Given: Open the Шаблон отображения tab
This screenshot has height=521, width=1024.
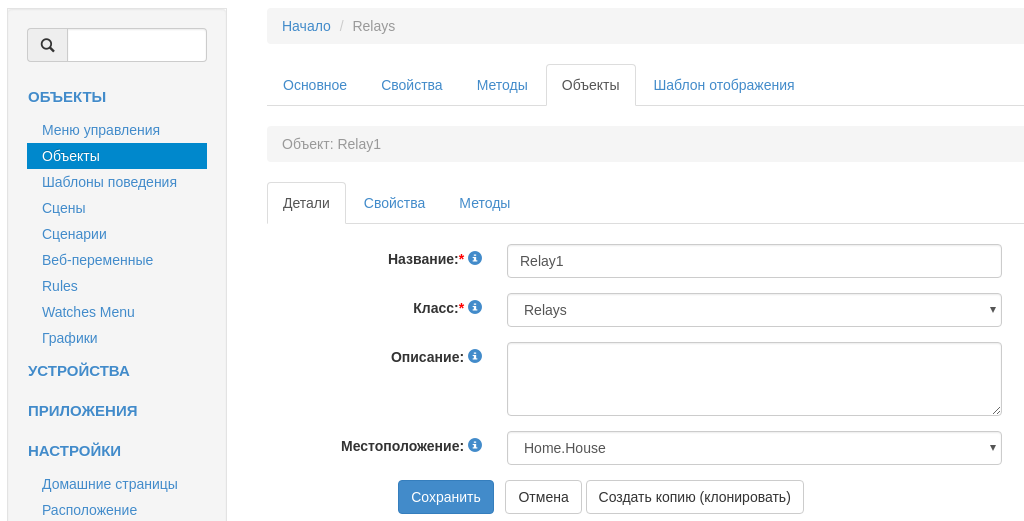Looking at the screenshot, I should (x=723, y=85).
